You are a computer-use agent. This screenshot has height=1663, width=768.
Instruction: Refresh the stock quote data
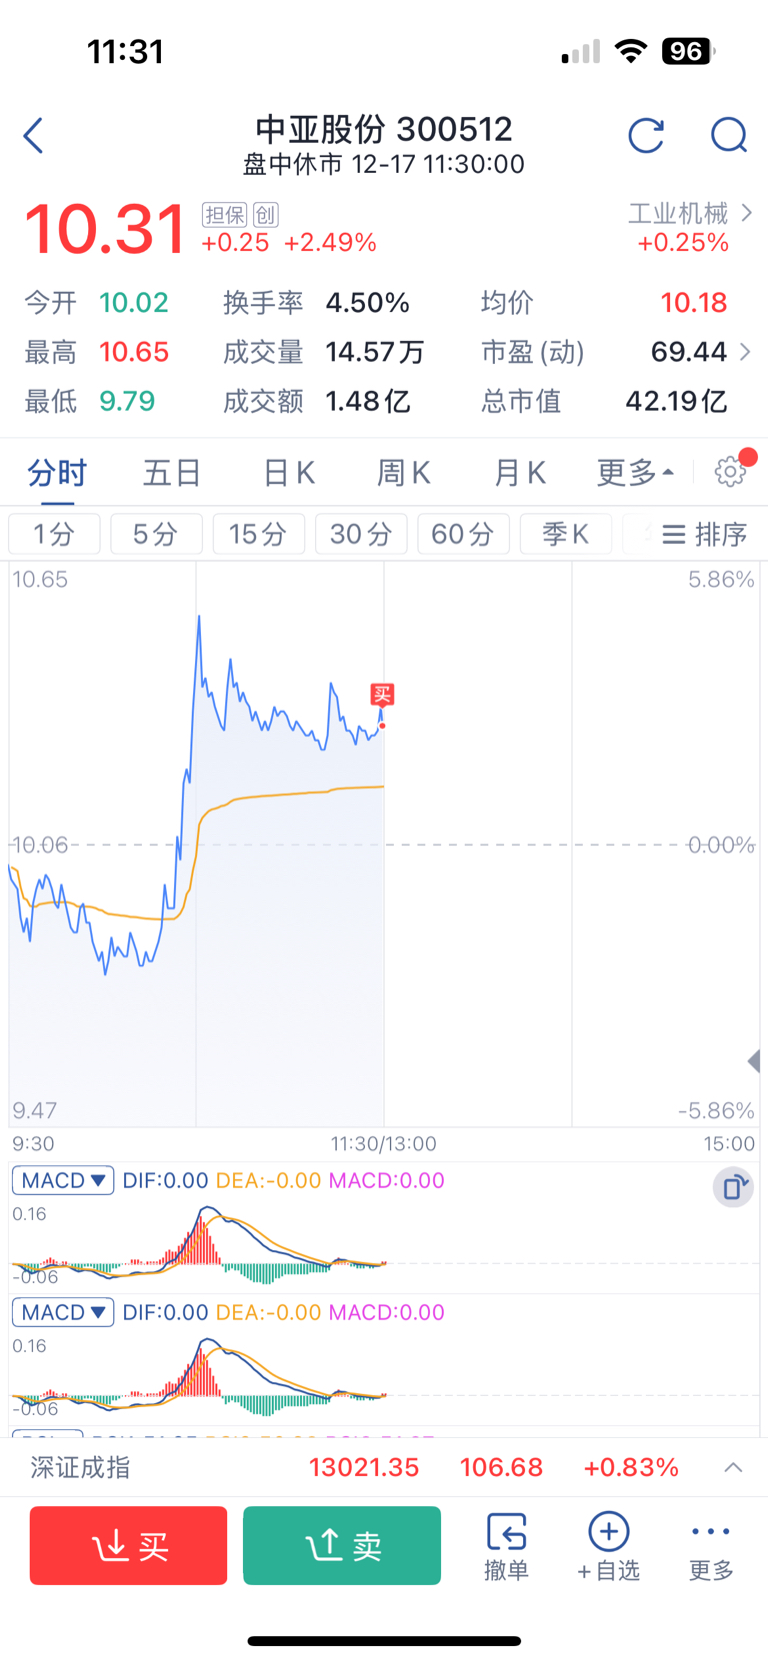coord(646,135)
